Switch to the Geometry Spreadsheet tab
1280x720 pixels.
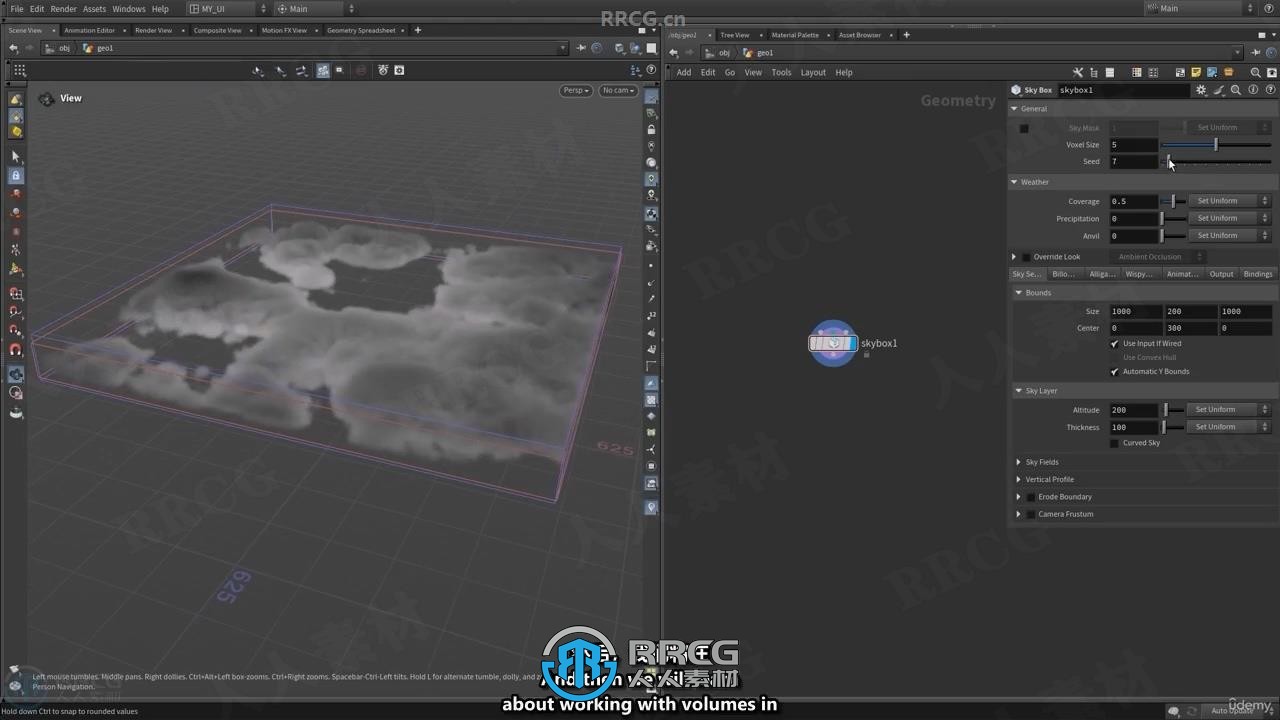(360, 30)
